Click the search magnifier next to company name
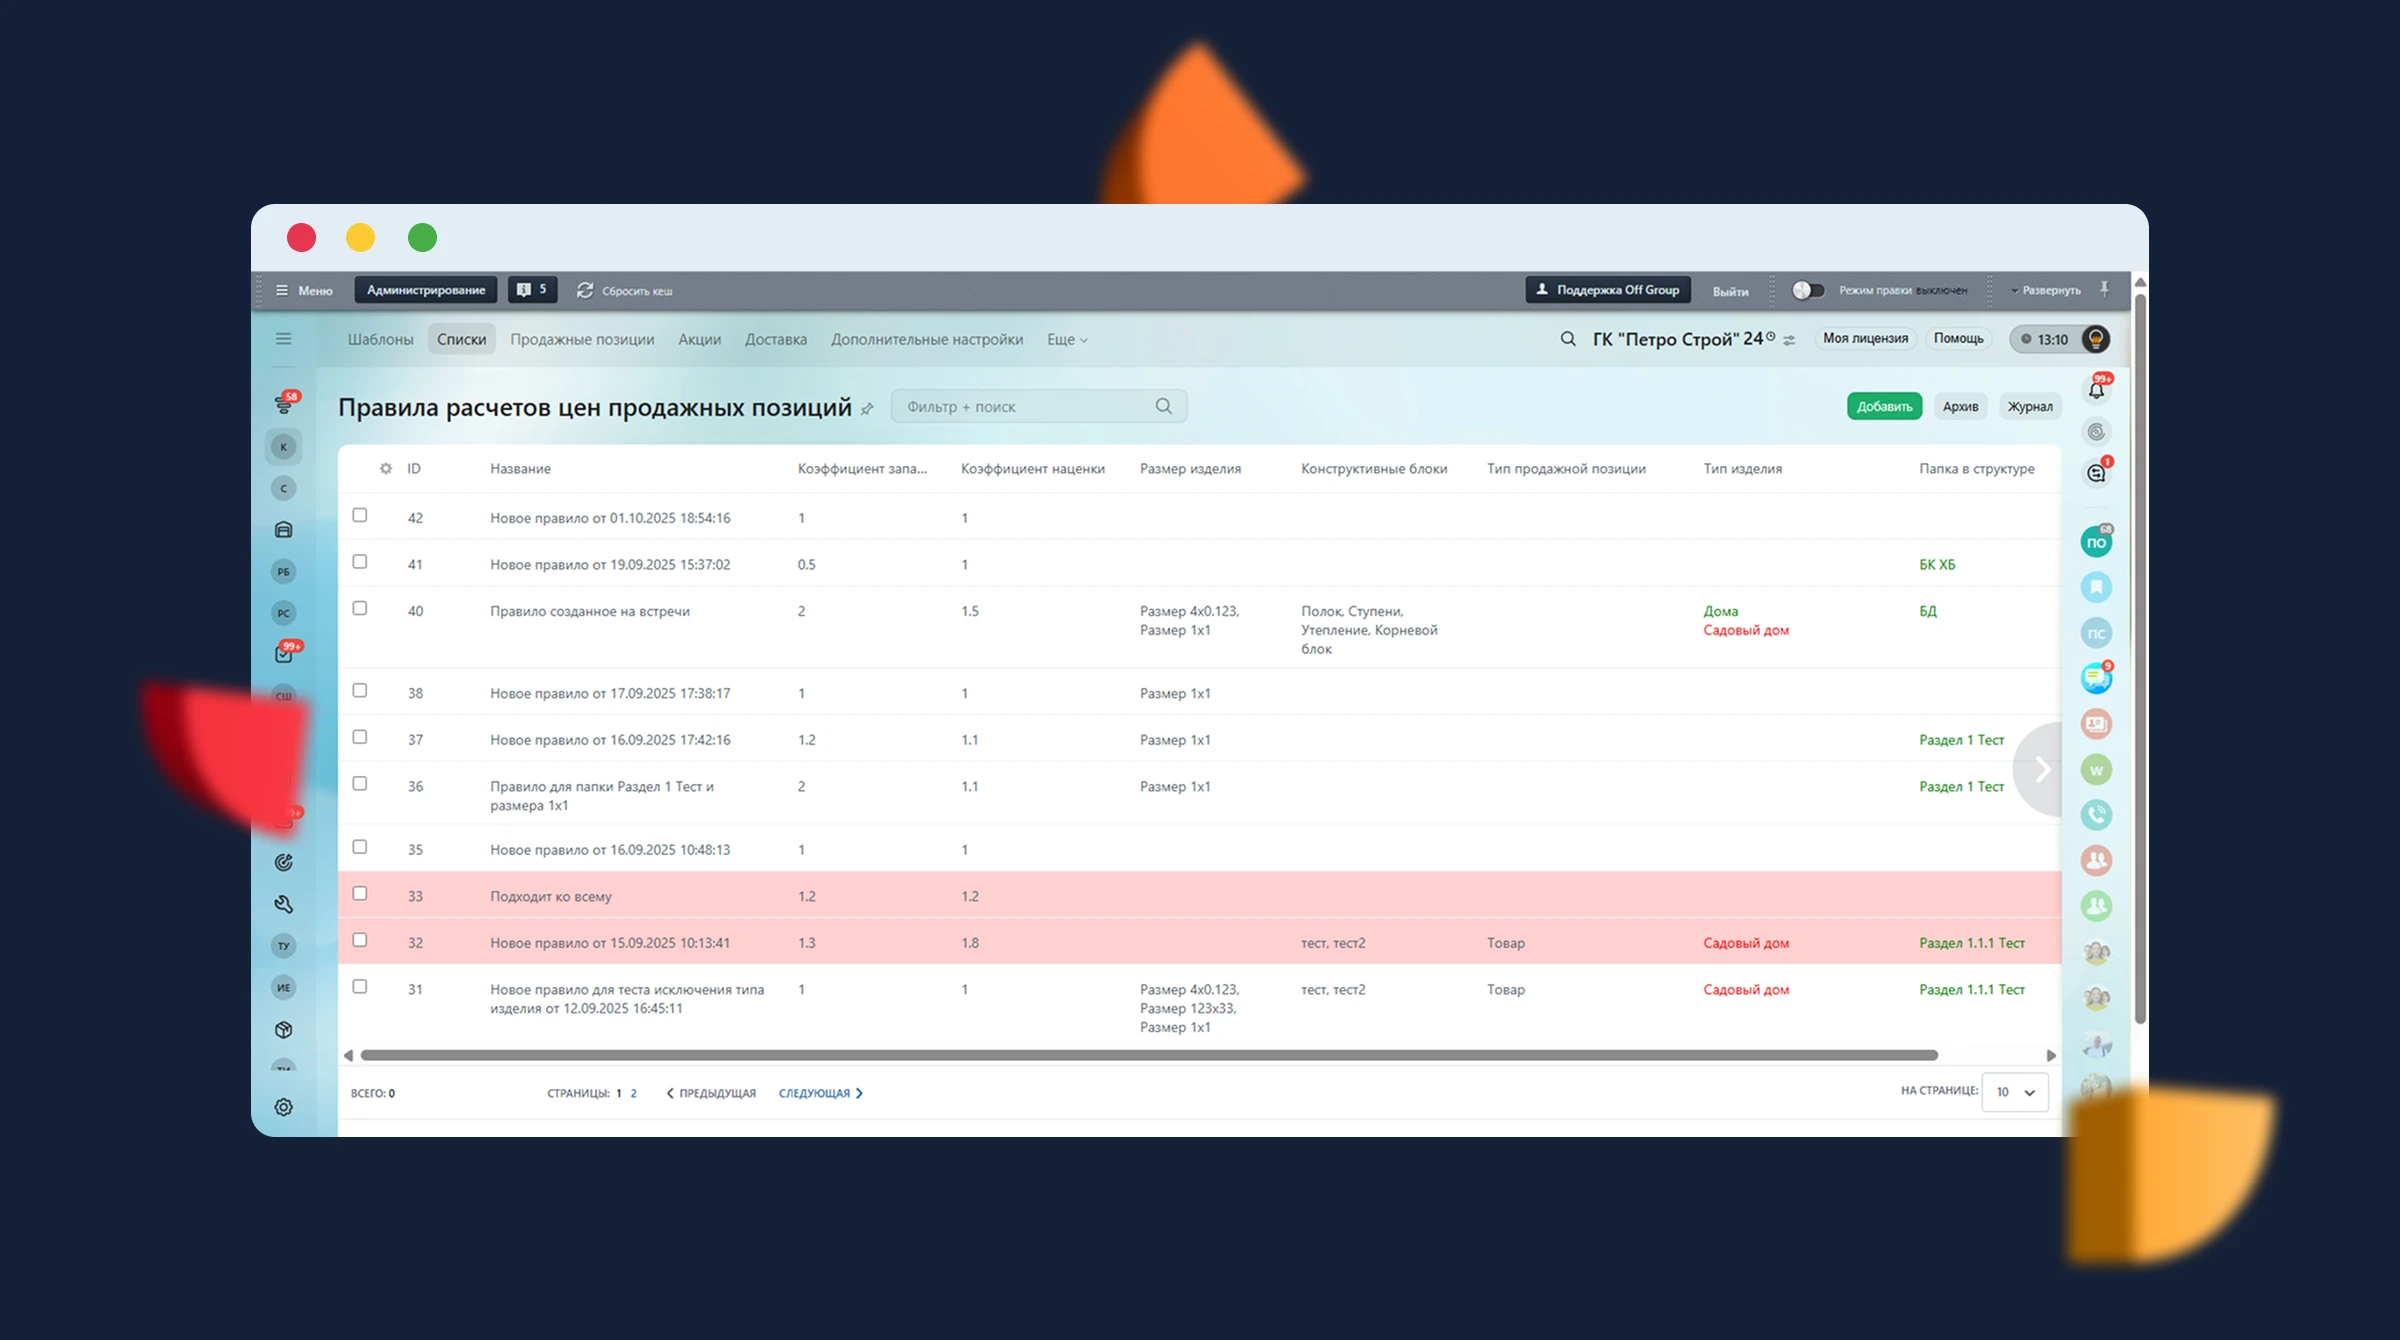2400x1340 pixels. click(1568, 339)
